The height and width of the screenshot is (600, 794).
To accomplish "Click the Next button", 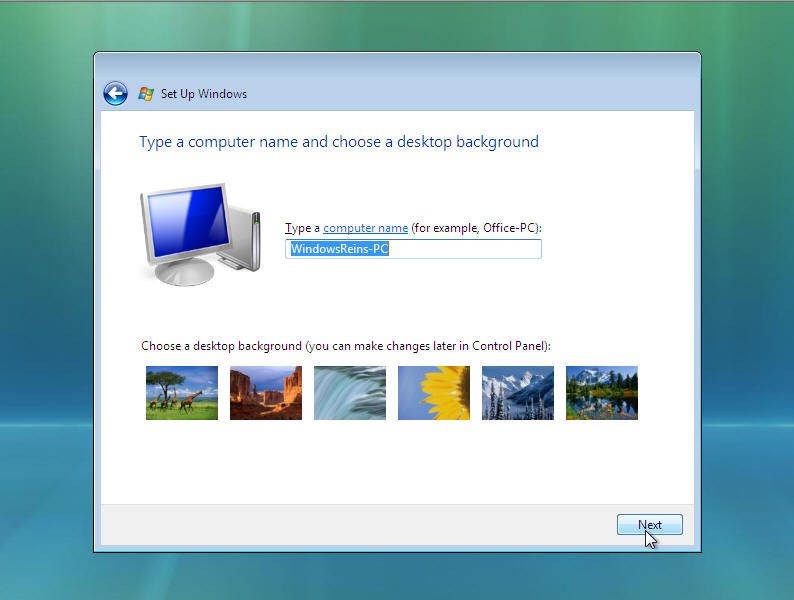I will tap(650, 525).
